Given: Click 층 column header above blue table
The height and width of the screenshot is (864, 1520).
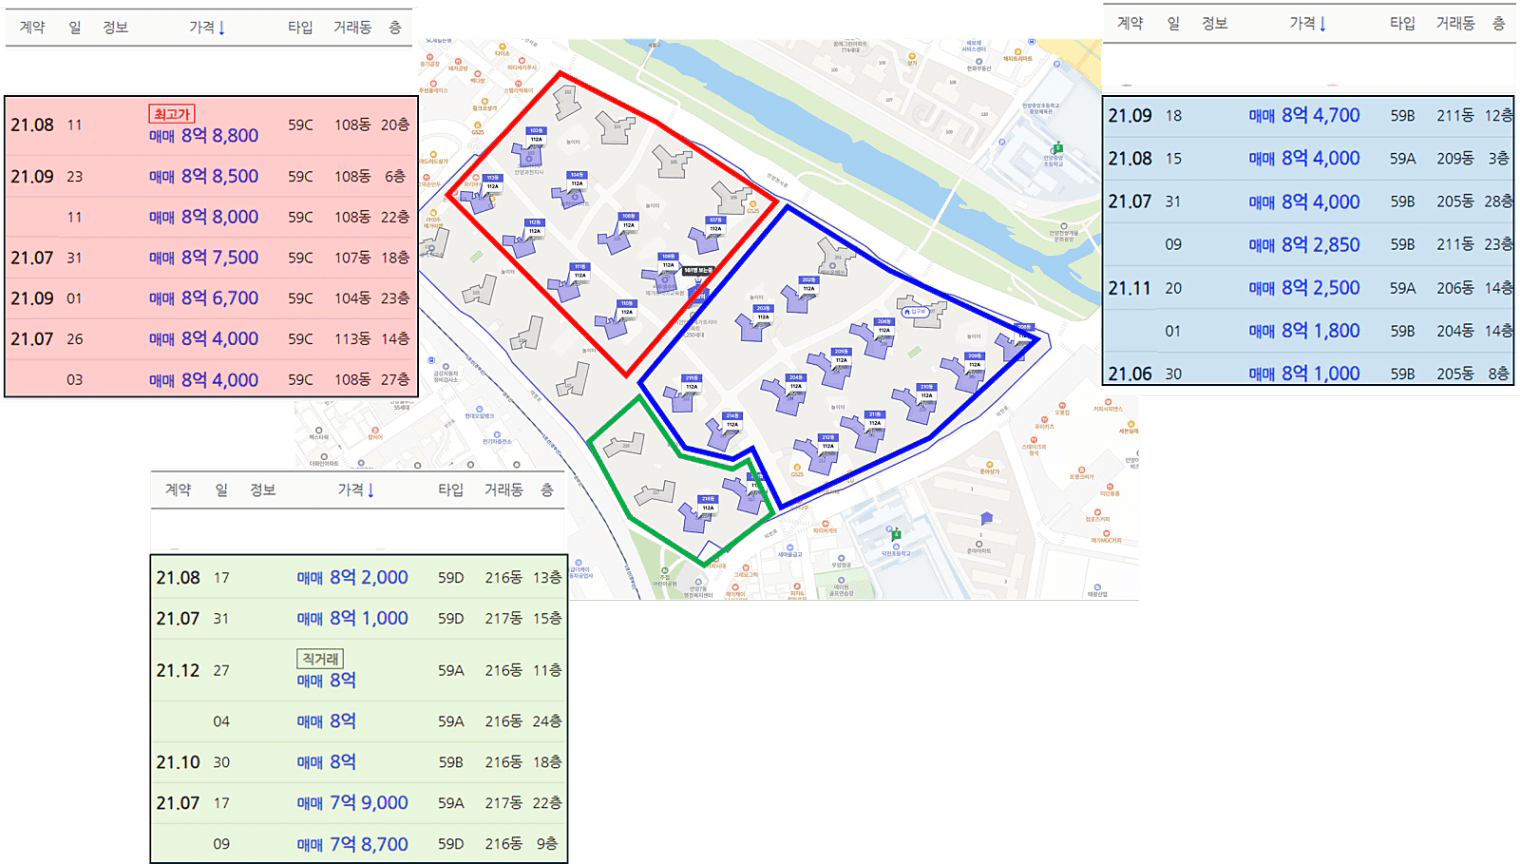Looking at the screenshot, I should tap(1498, 23).
